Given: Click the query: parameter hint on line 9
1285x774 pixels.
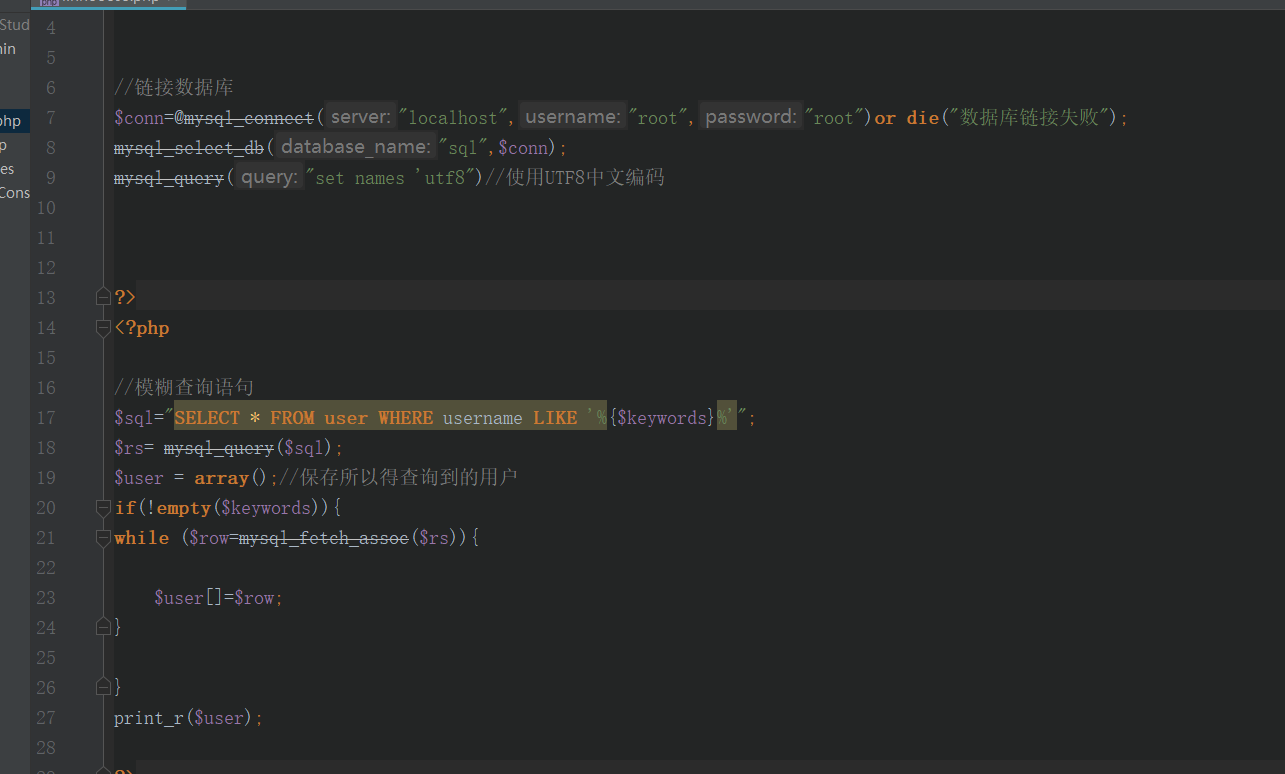Looking at the screenshot, I should [x=269, y=177].
